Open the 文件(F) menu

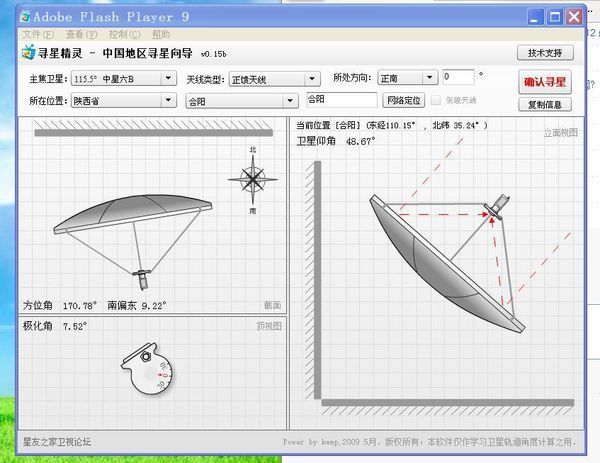pos(38,34)
